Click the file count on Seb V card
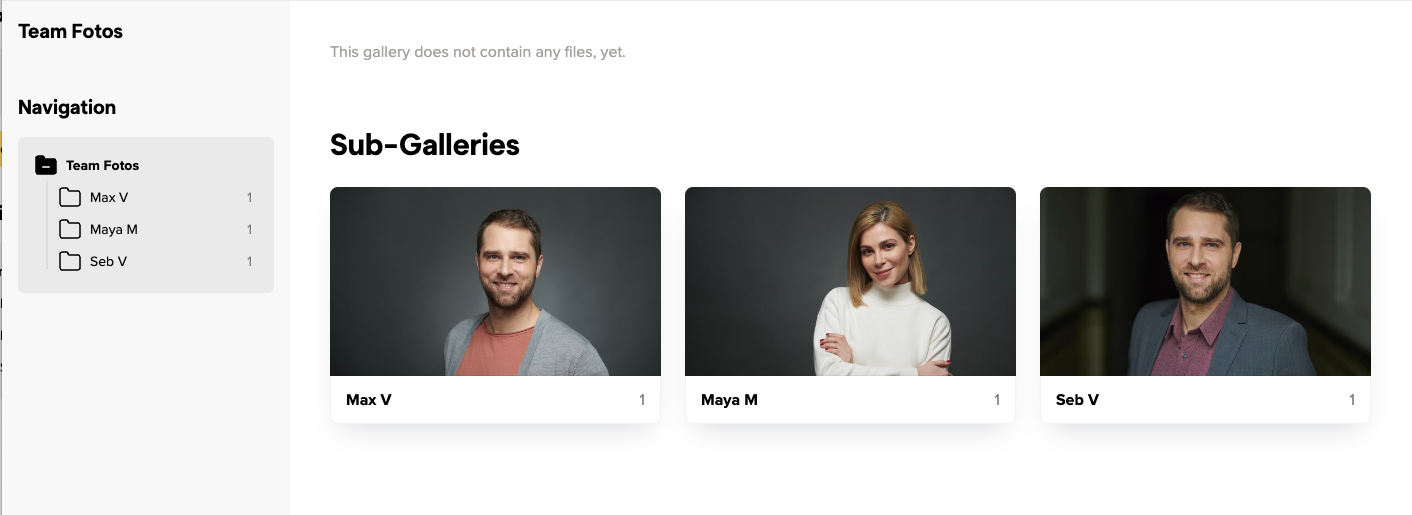The width and height of the screenshot is (1412, 515). coord(1352,400)
